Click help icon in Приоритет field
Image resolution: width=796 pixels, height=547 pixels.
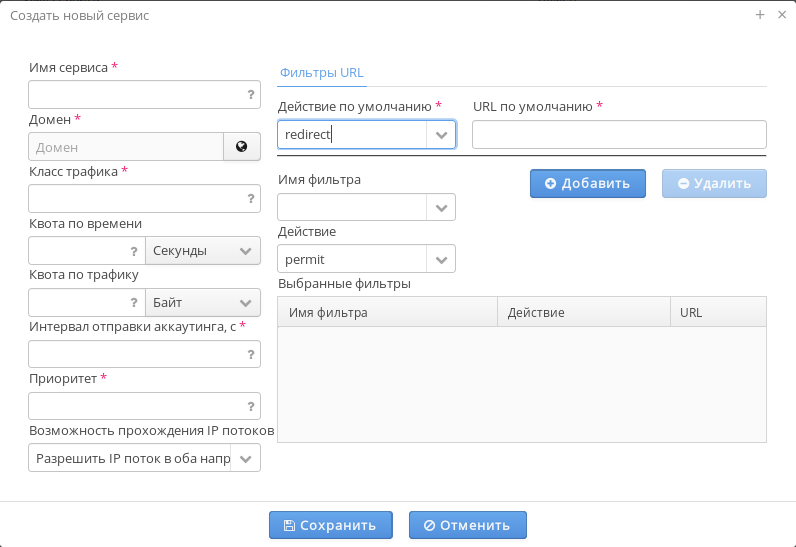(x=251, y=406)
